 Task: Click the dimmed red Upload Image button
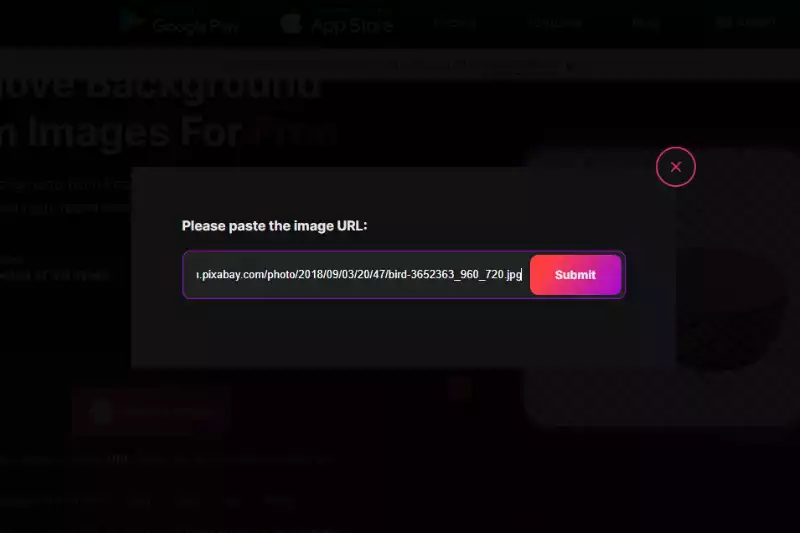tap(149, 412)
